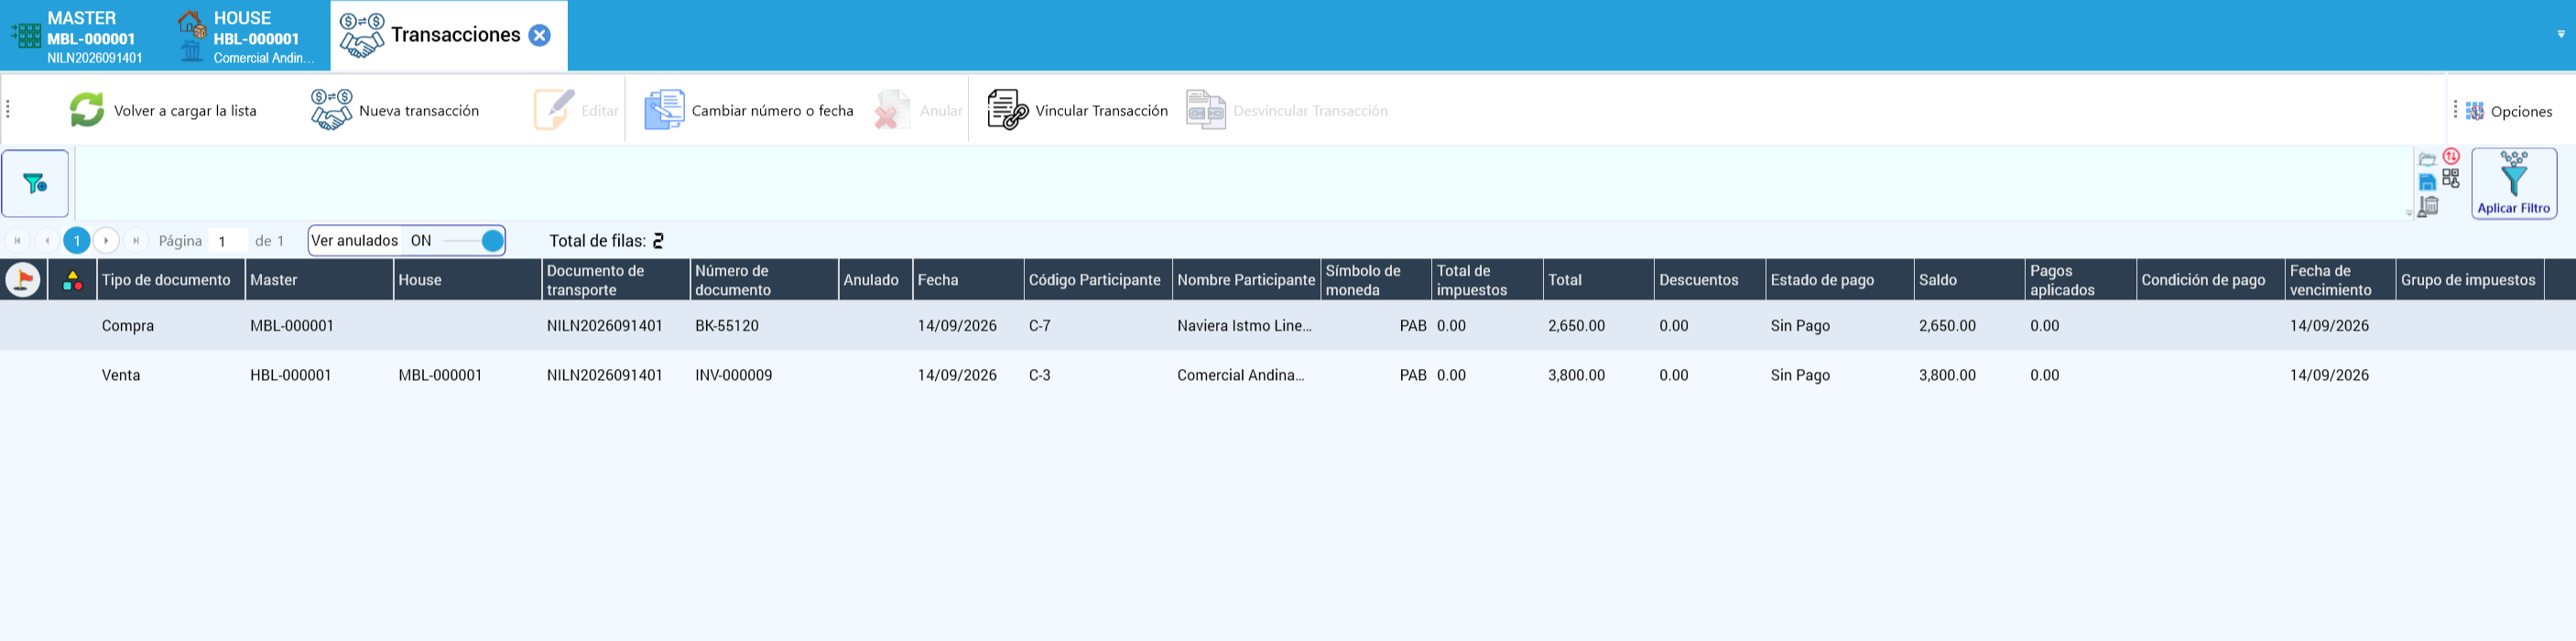Image resolution: width=2576 pixels, height=641 pixels.
Task: Click the HOUSE house and bank icon
Action: 192,35
